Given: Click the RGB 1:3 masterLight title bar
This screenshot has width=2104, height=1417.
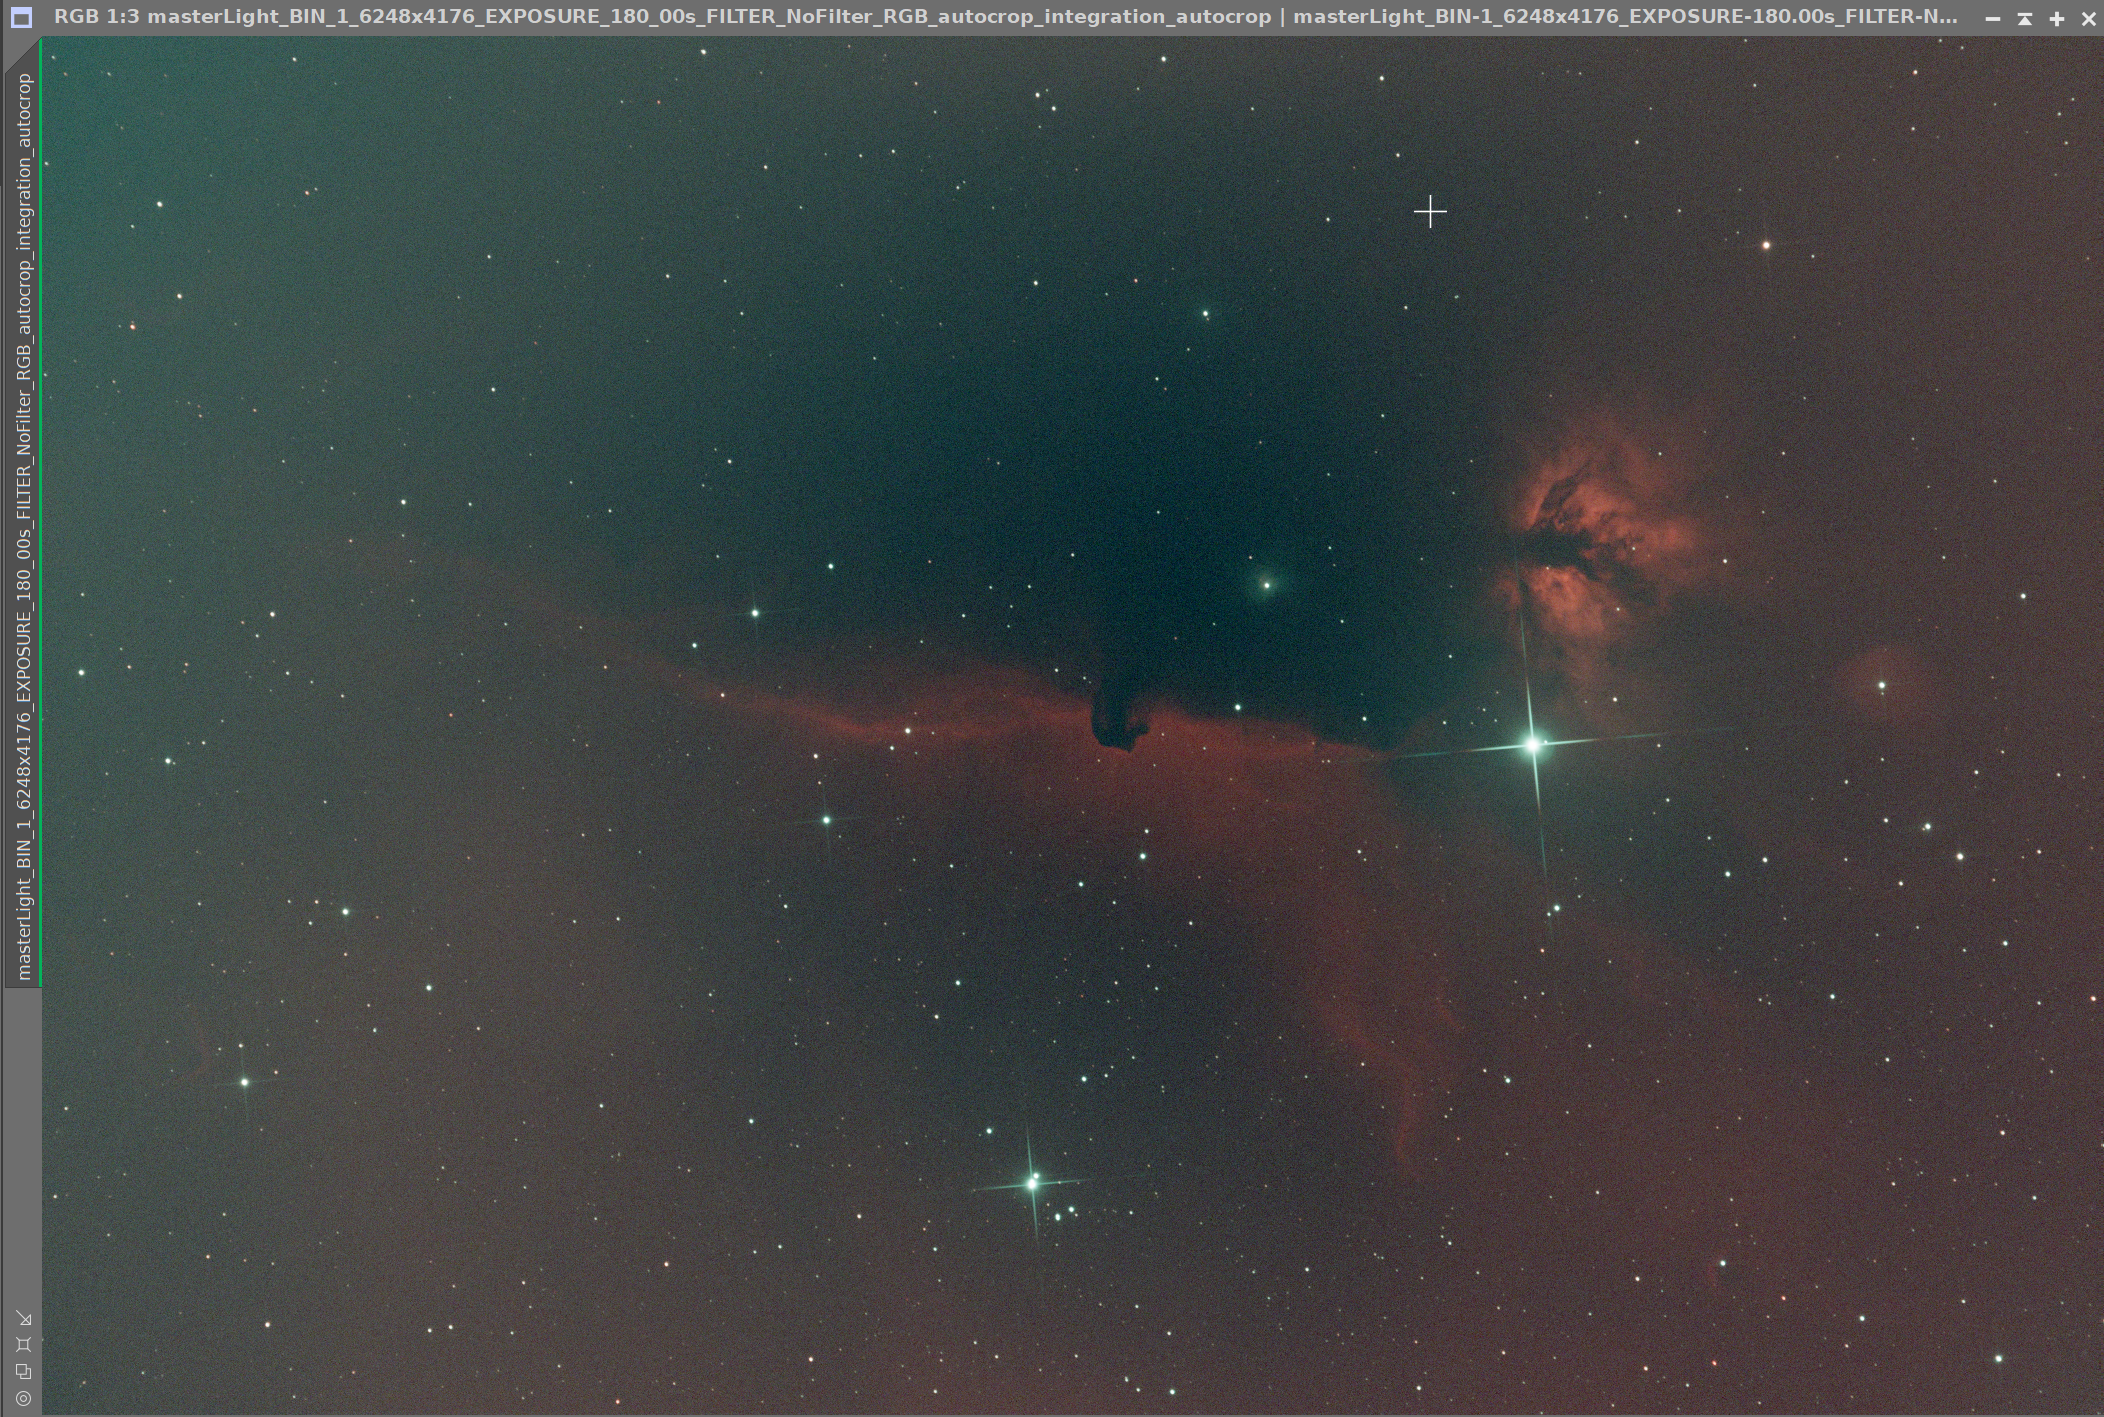Looking at the screenshot, I should tap(660, 17).
